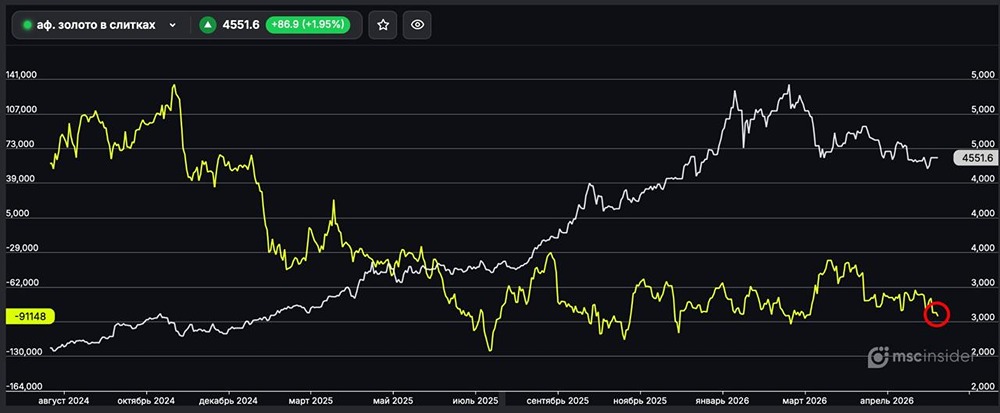This screenshot has width=1000, height=413.
Task: Click the yellow -91148 value label
Action: pos(29,315)
